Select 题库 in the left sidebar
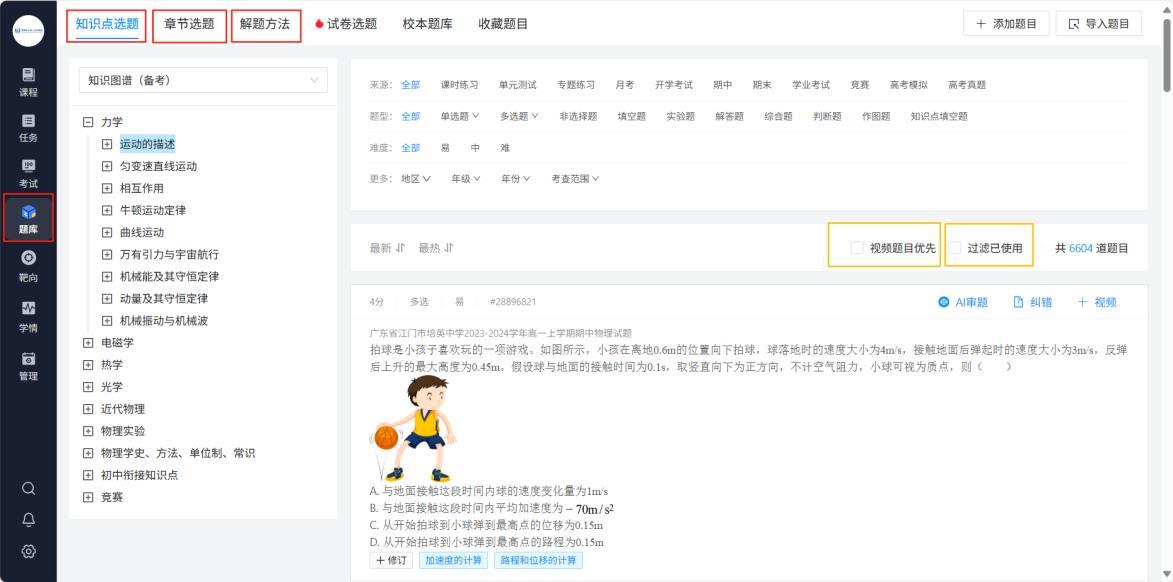 (28, 218)
